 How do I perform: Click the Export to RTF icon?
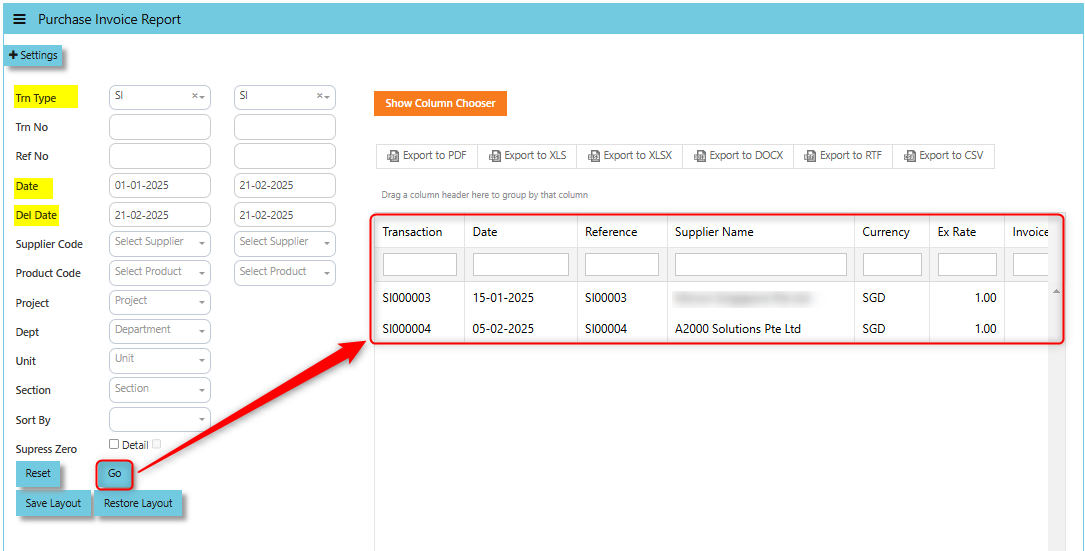click(x=810, y=156)
